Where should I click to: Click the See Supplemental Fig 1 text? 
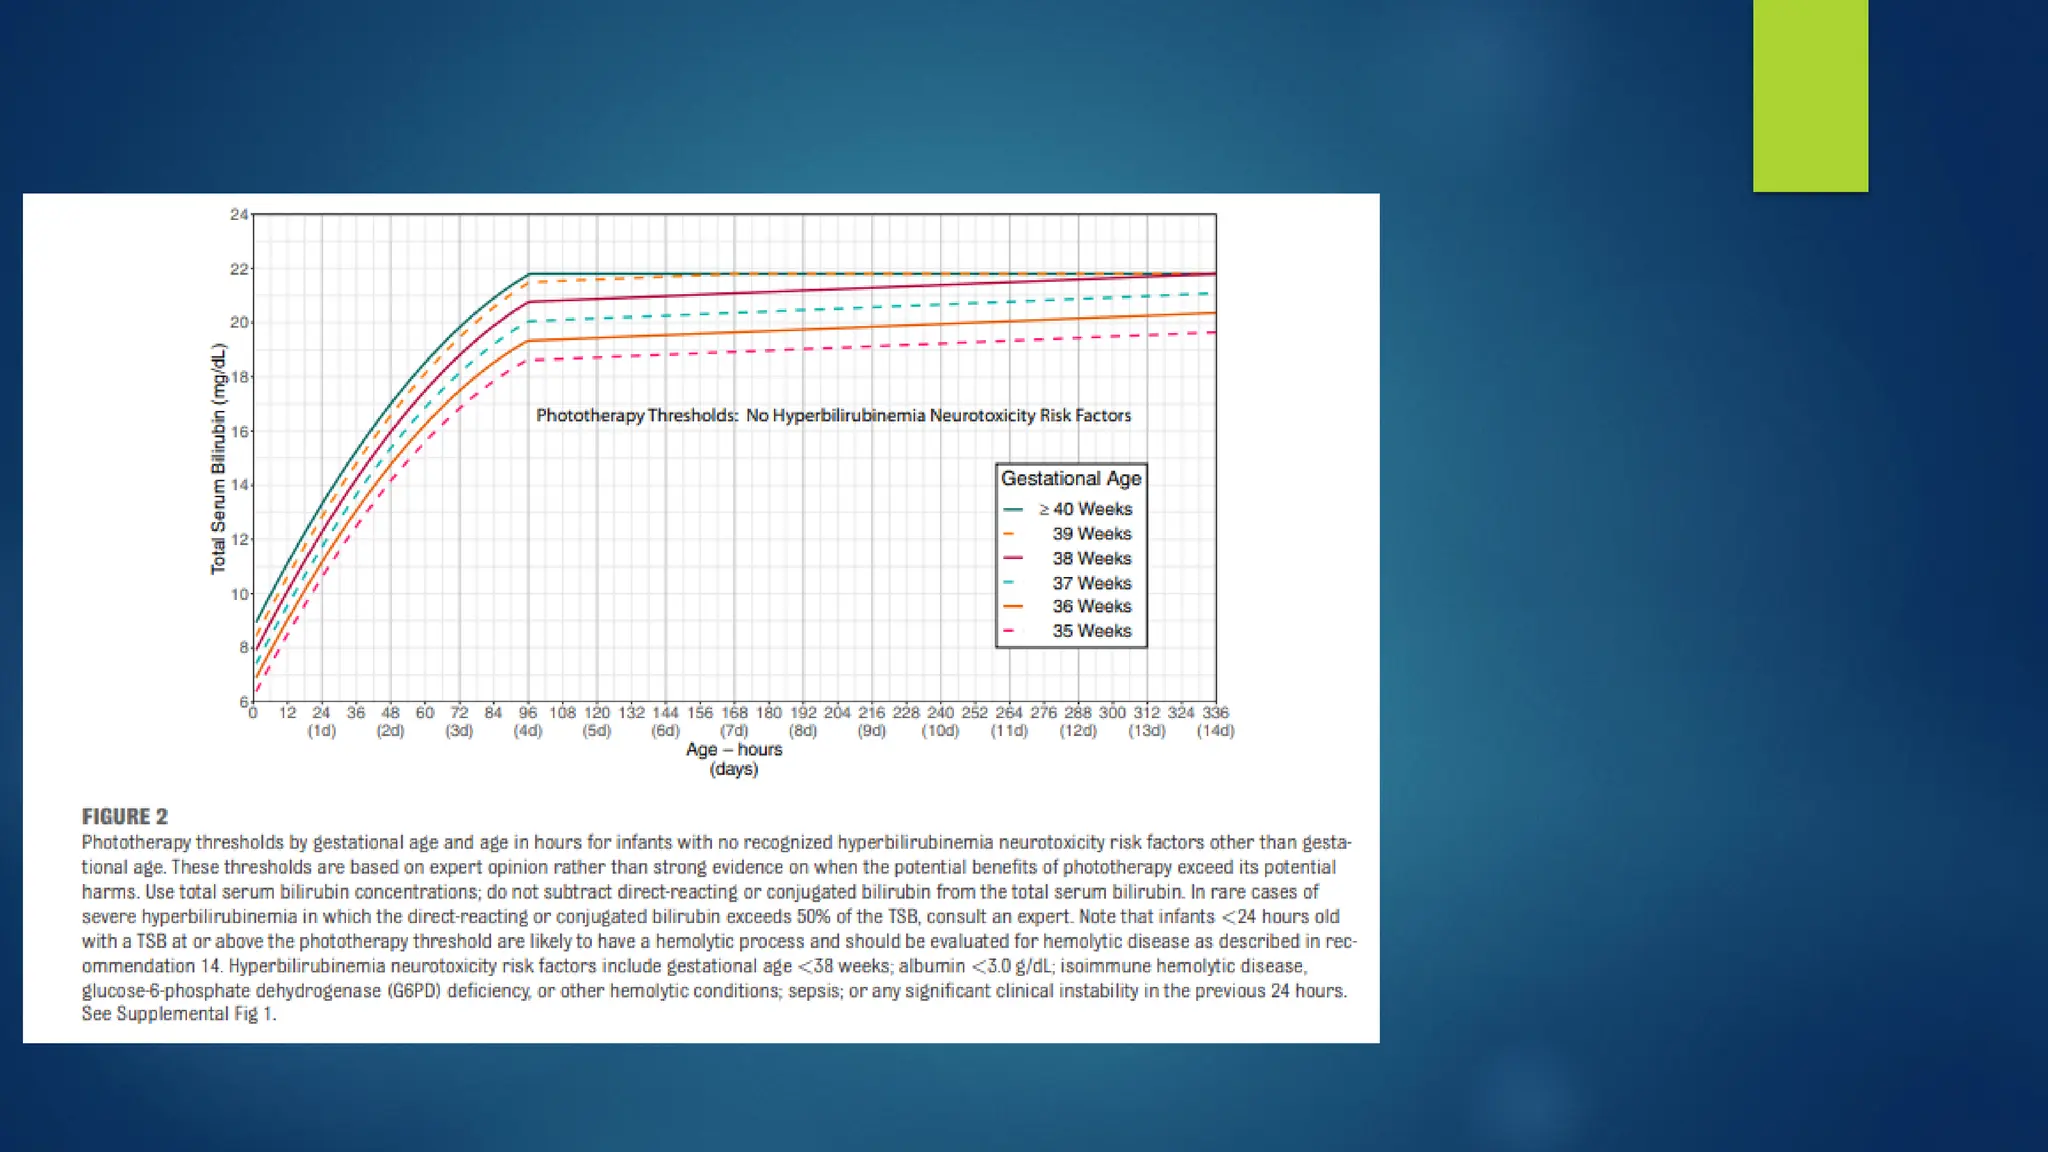pos(179,1014)
